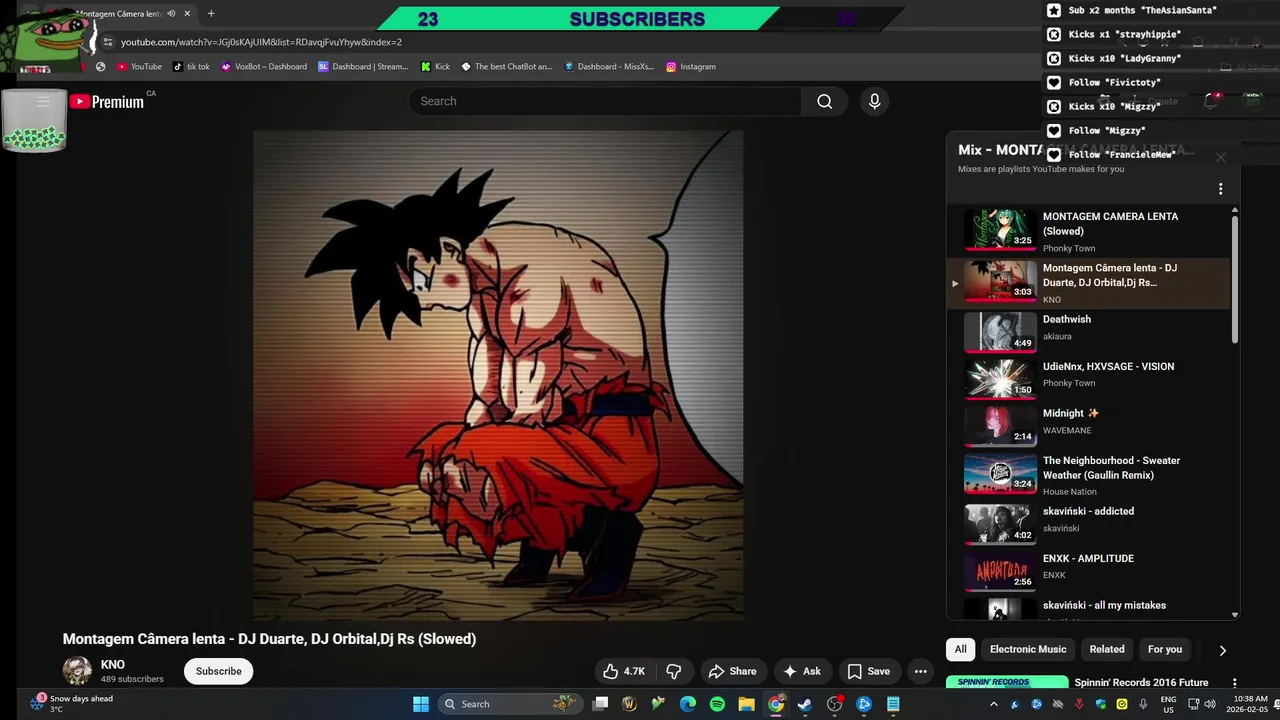This screenshot has width=1280, height=720.
Task: Open the Dashboard - MissXs bookmark
Action: click(x=609, y=66)
